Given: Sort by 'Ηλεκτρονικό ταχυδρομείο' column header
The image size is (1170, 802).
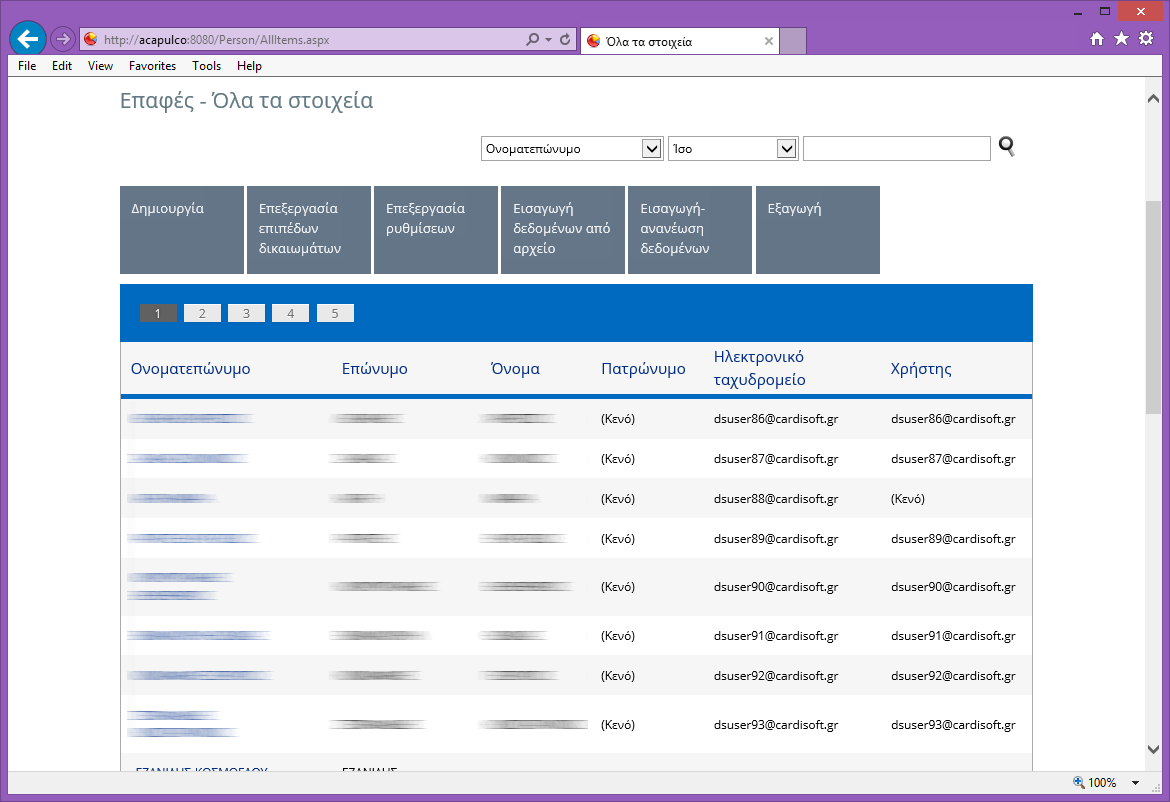Looking at the screenshot, I should pos(760,369).
